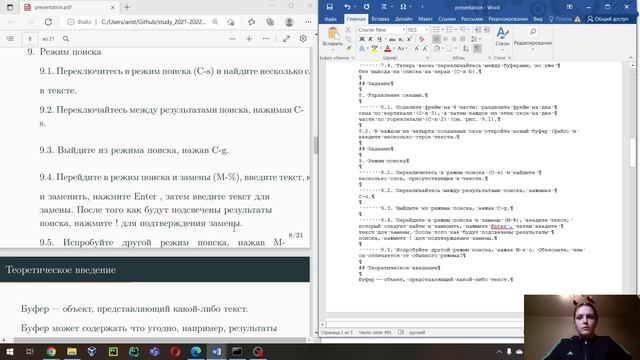Viewport: 640px width, 360px height.
Task: Increase paragraph indent in Word ribbon
Action: coord(487,30)
